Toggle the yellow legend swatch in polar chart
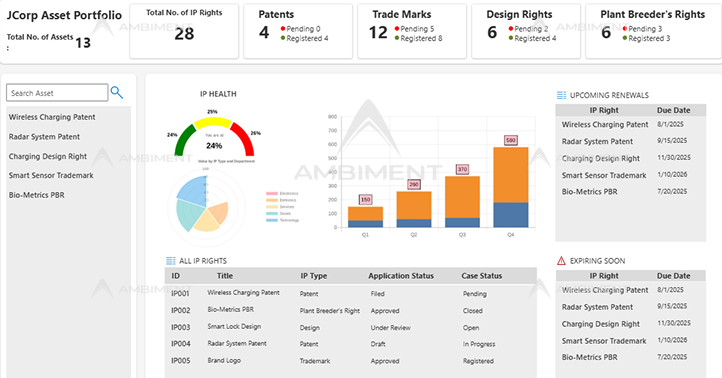This screenshot has height=378, width=722. pyautogui.click(x=272, y=207)
